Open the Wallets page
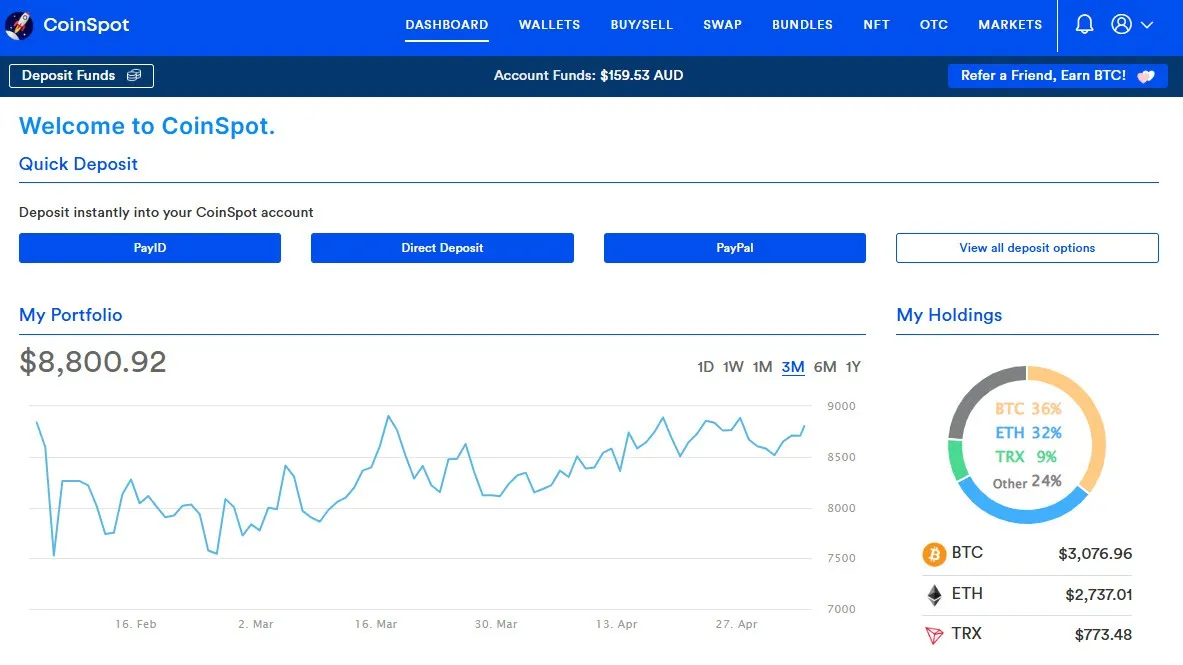Image resolution: width=1183 pixels, height=665 pixels. (549, 25)
